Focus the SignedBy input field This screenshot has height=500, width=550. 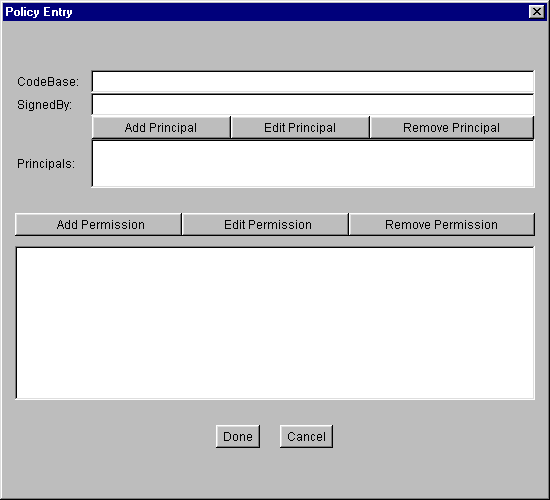pos(313,104)
